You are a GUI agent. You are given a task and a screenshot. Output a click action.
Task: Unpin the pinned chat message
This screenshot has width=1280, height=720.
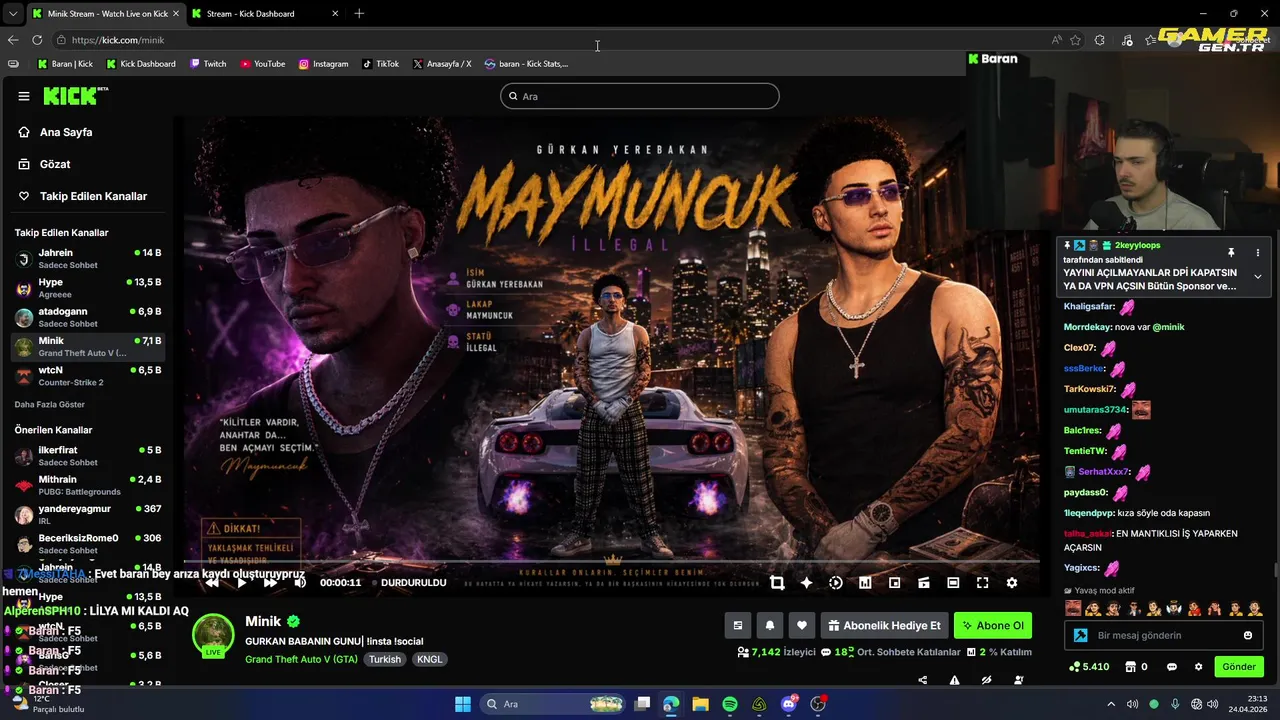pos(1231,253)
